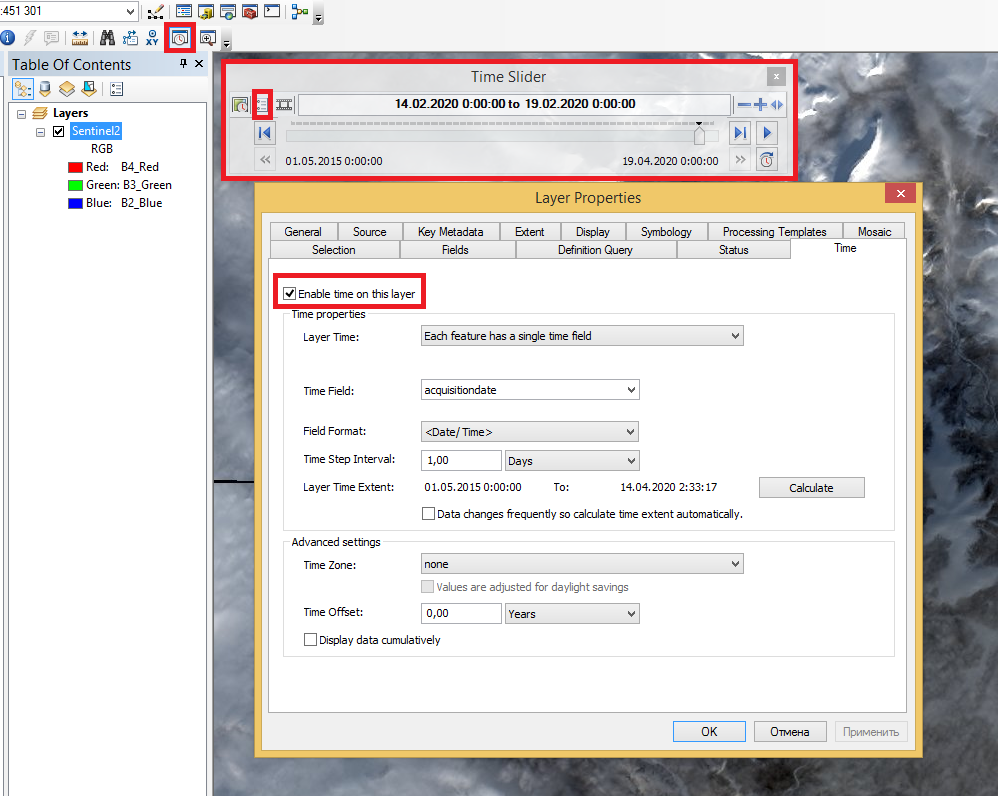The height and width of the screenshot is (796, 998).
Task: Open the Search window globe icon
Action: (x=228, y=11)
